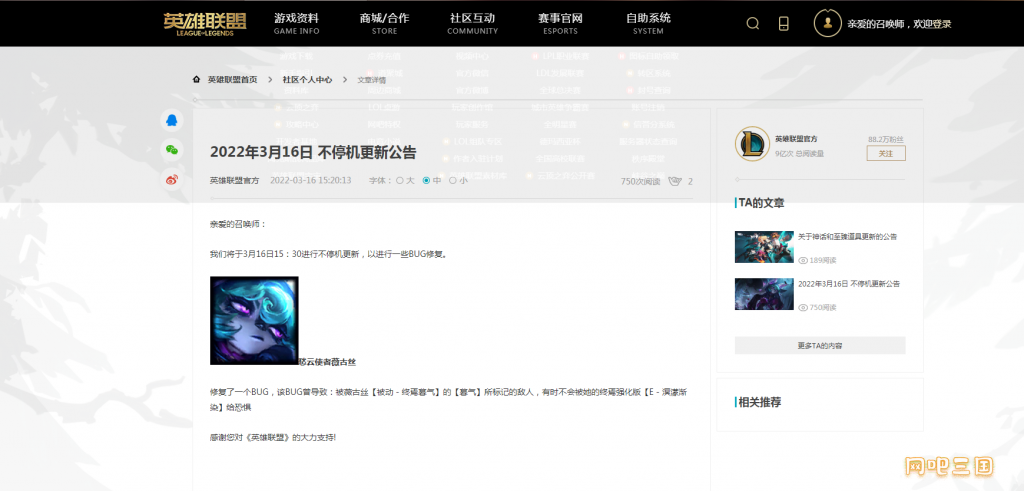The image size is (1024, 491).
Task: Share article via QQ penguin icon
Action: point(171,120)
